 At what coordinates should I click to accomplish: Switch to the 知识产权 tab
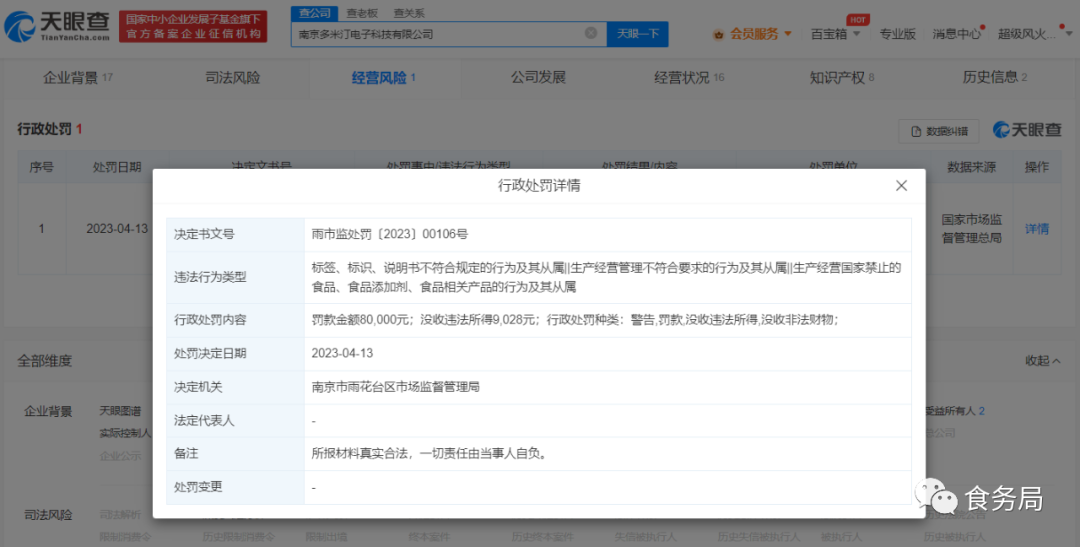pyautogui.click(x=842, y=78)
